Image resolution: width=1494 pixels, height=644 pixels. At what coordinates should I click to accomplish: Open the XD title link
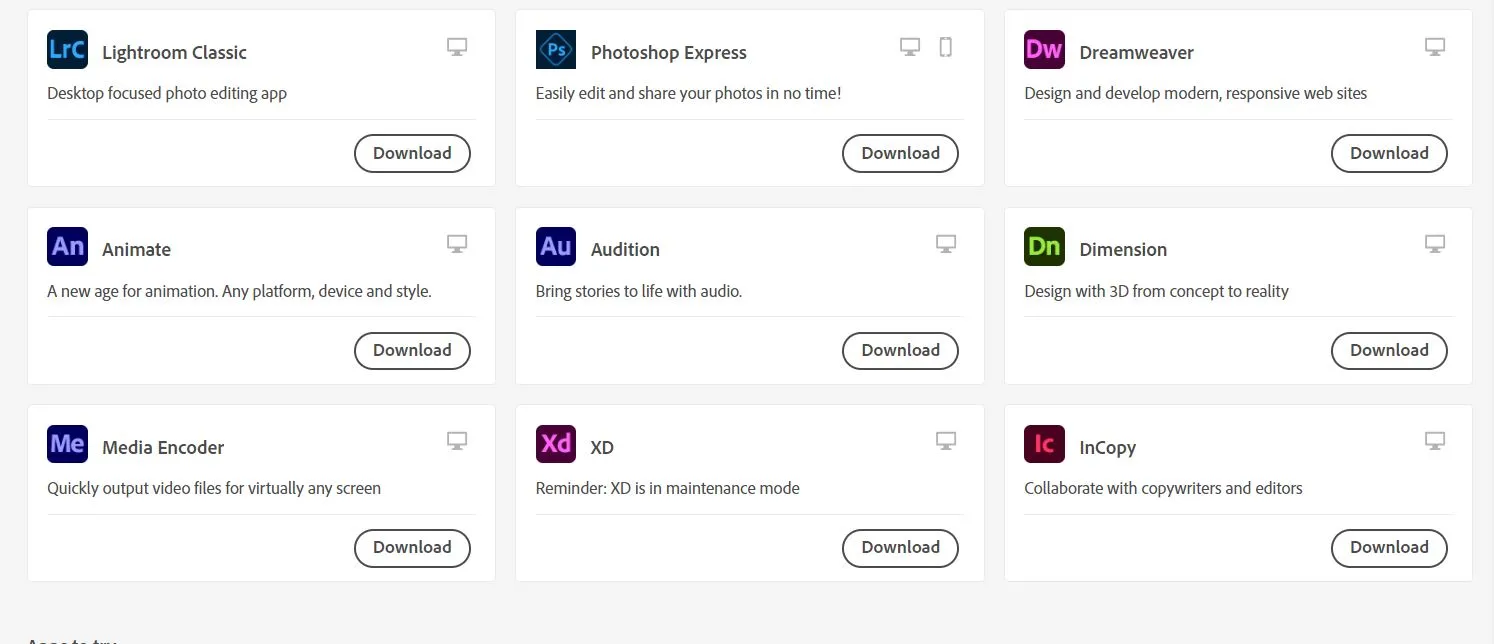(x=602, y=447)
